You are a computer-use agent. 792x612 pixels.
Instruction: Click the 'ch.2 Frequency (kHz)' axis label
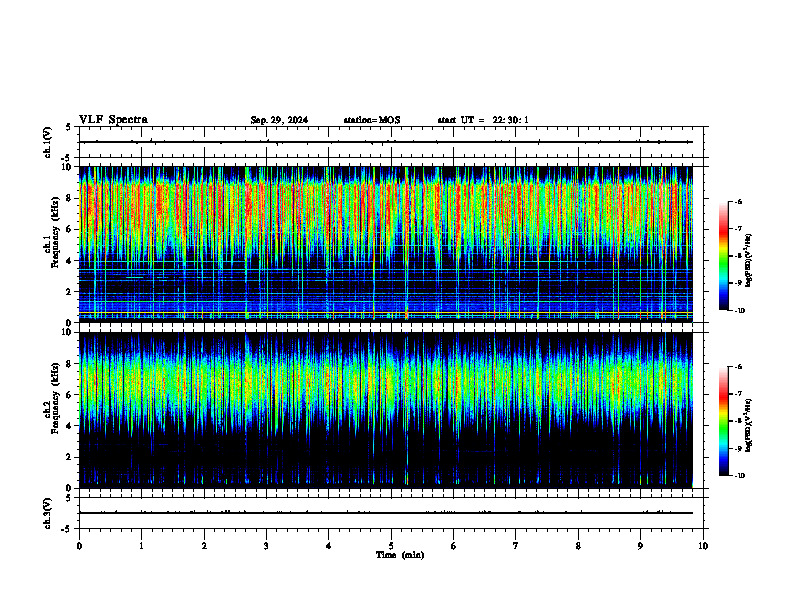click(51, 398)
